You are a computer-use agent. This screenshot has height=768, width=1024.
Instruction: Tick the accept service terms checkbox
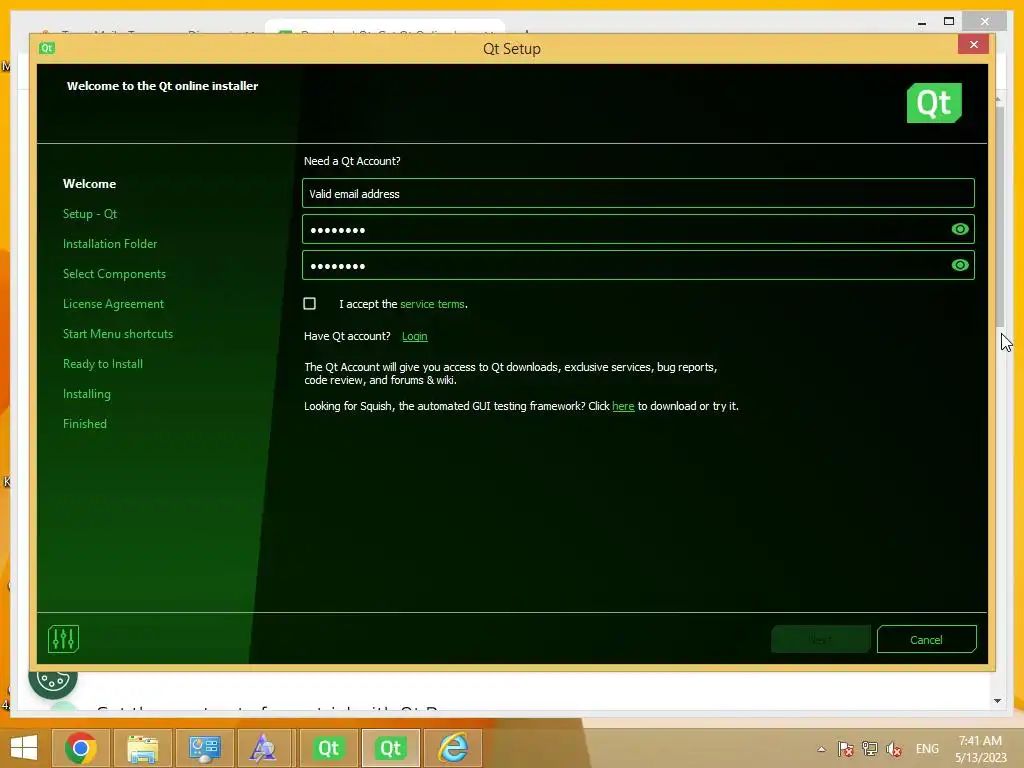click(310, 304)
